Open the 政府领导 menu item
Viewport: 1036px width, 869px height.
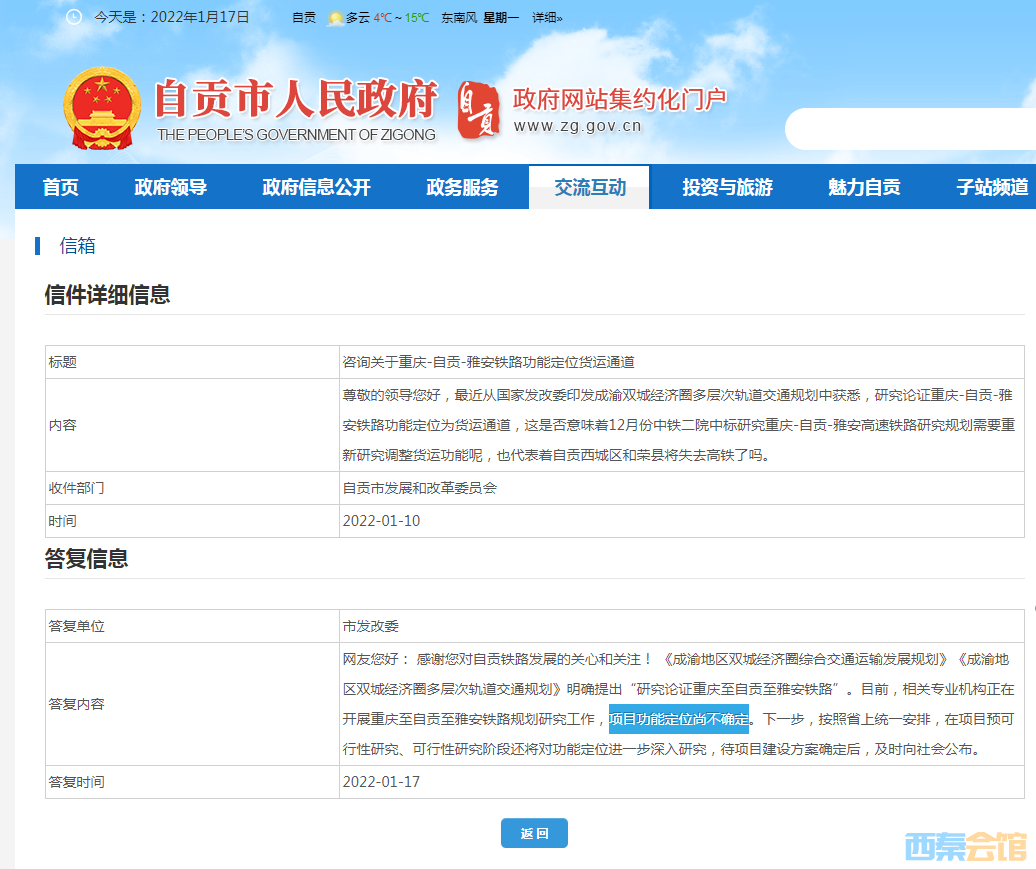coord(171,187)
